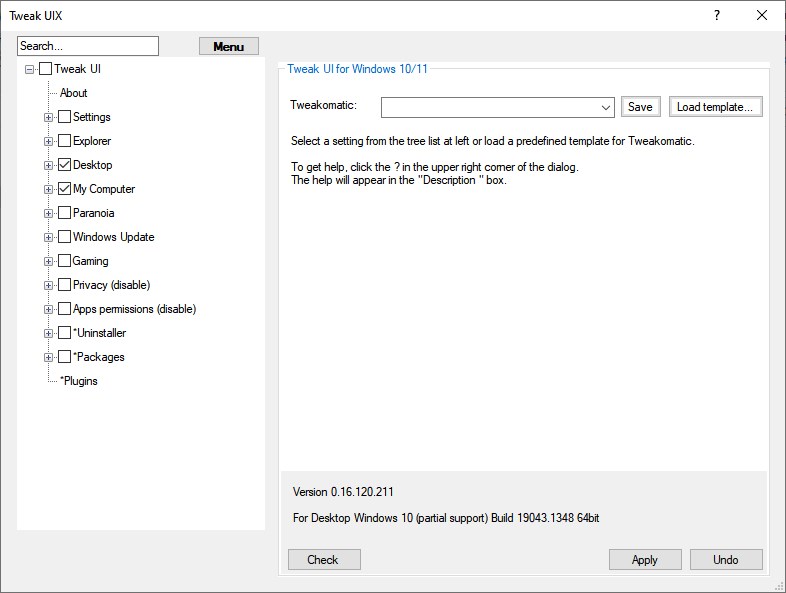Uncheck the My Computer checkbox
This screenshot has height=593, width=786.
point(64,189)
